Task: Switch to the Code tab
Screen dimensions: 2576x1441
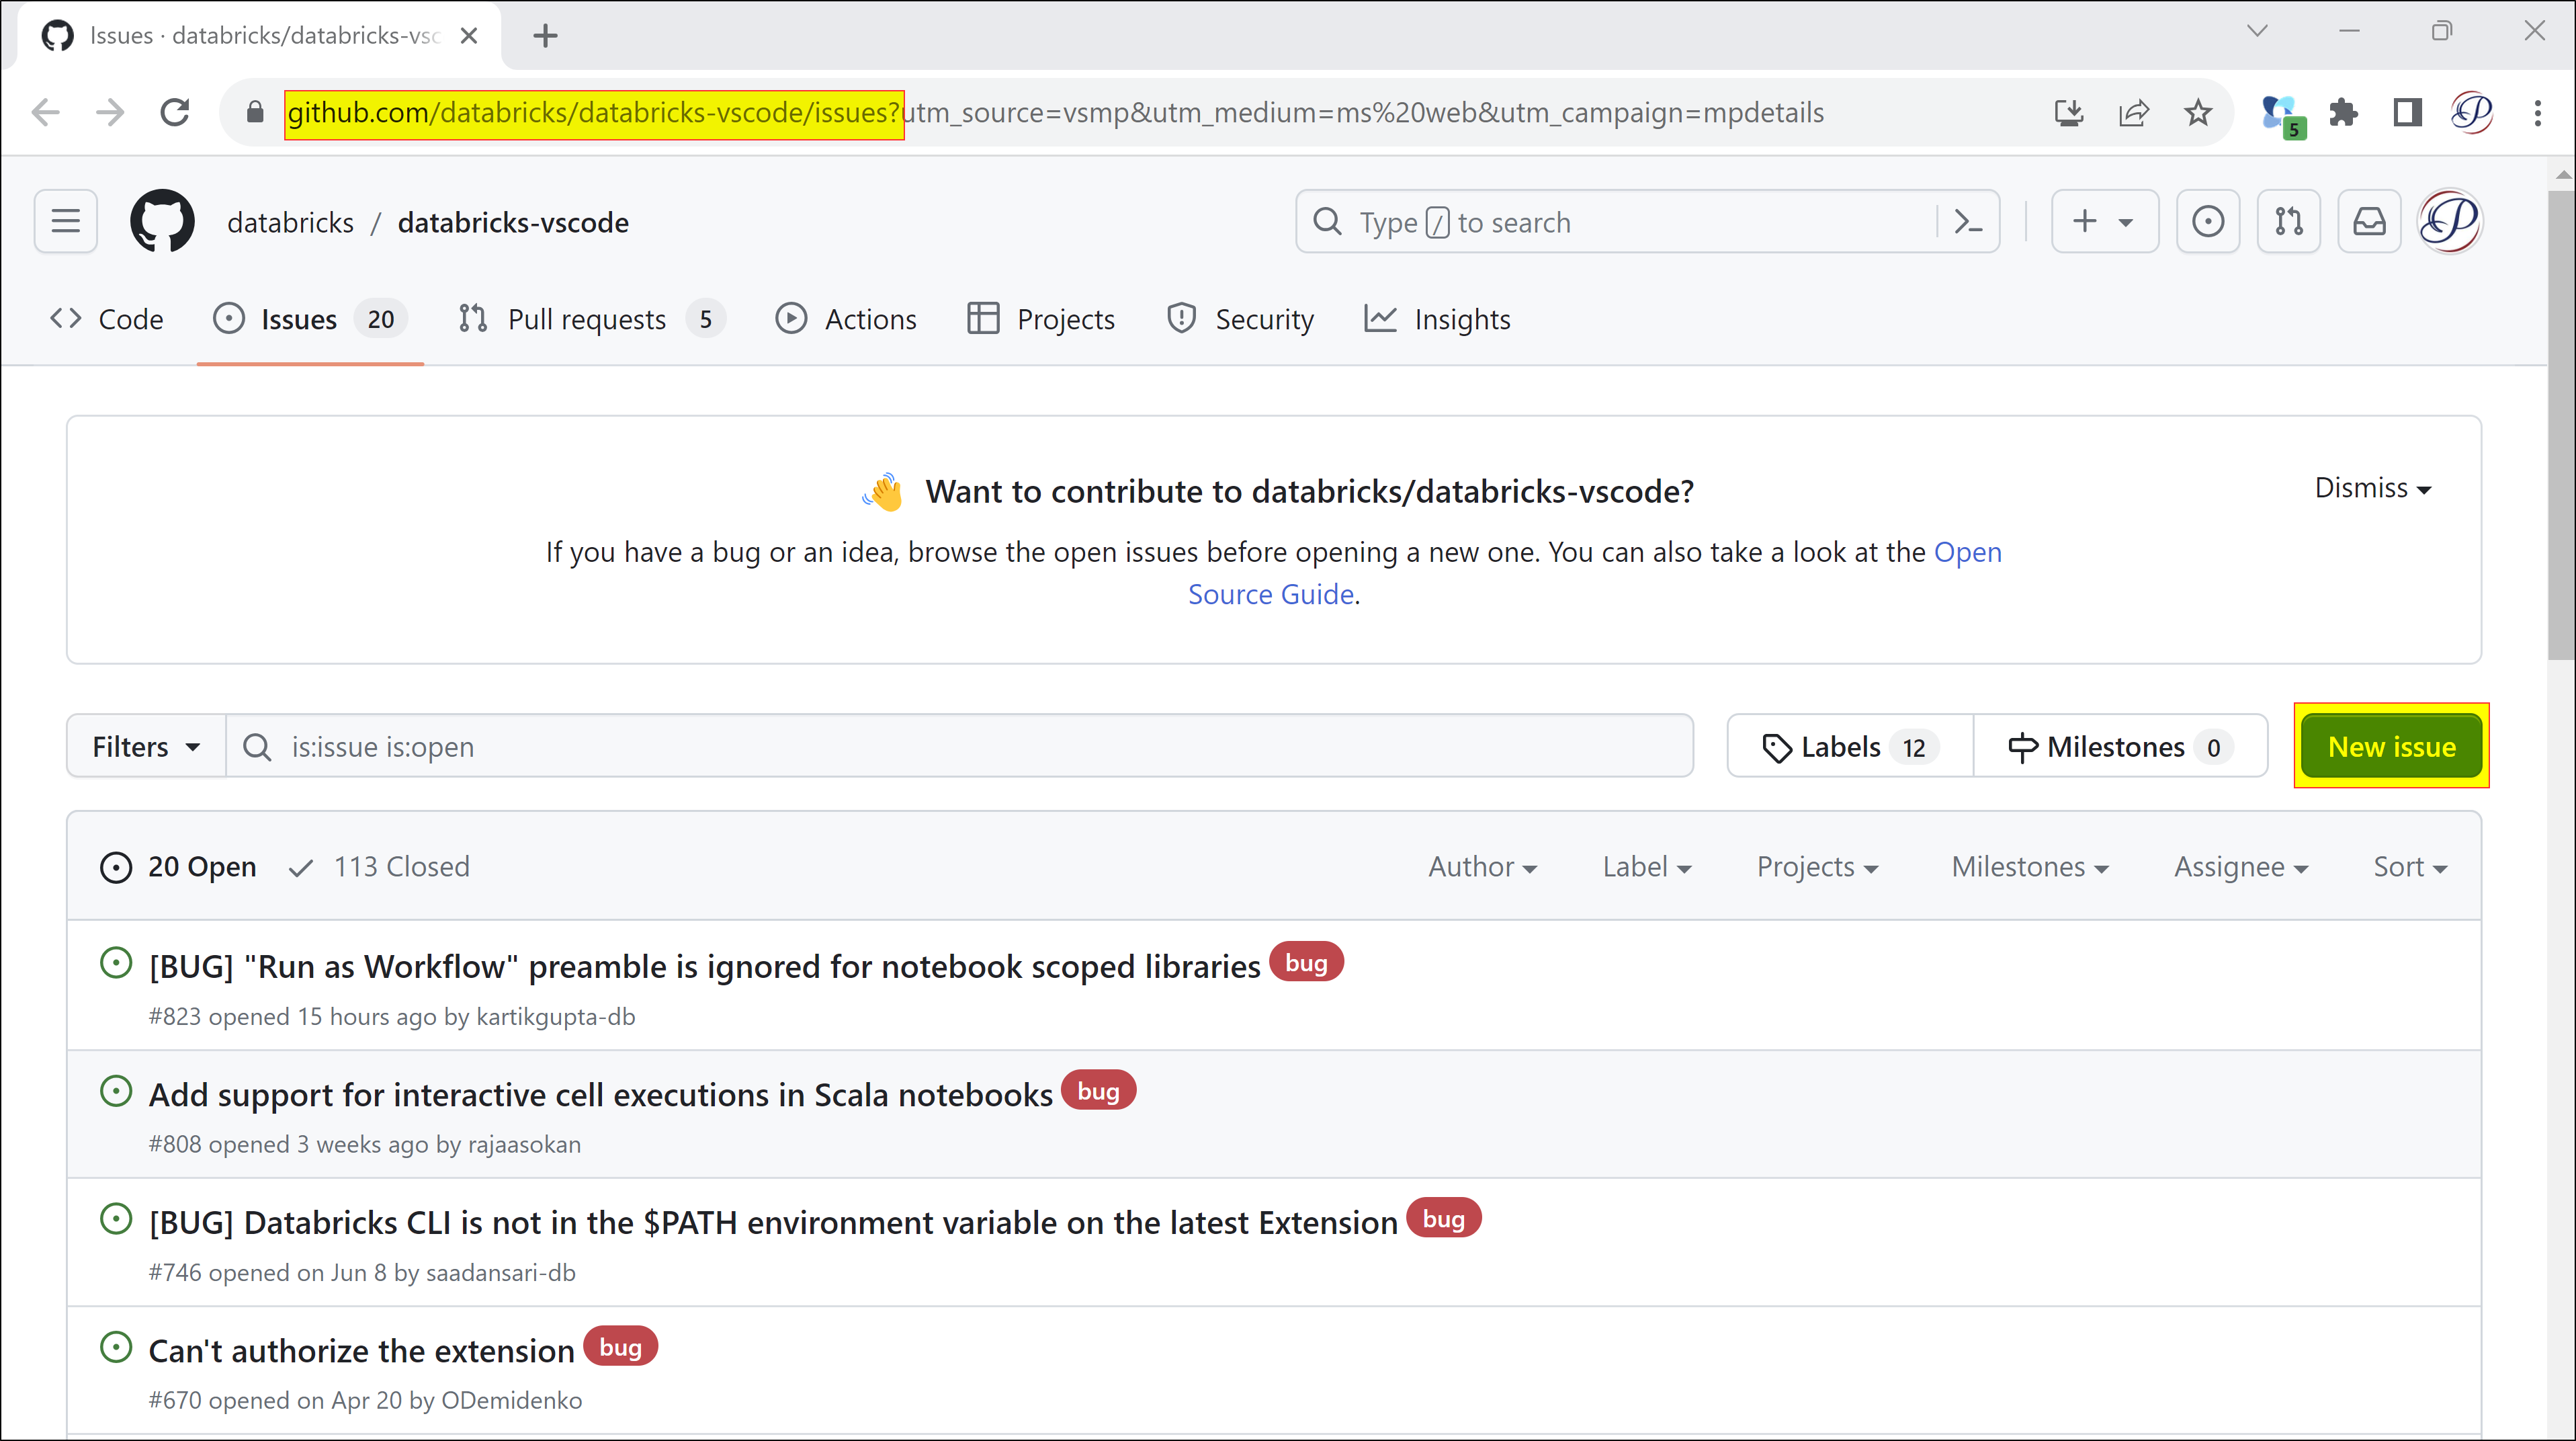Action: [107, 319]
